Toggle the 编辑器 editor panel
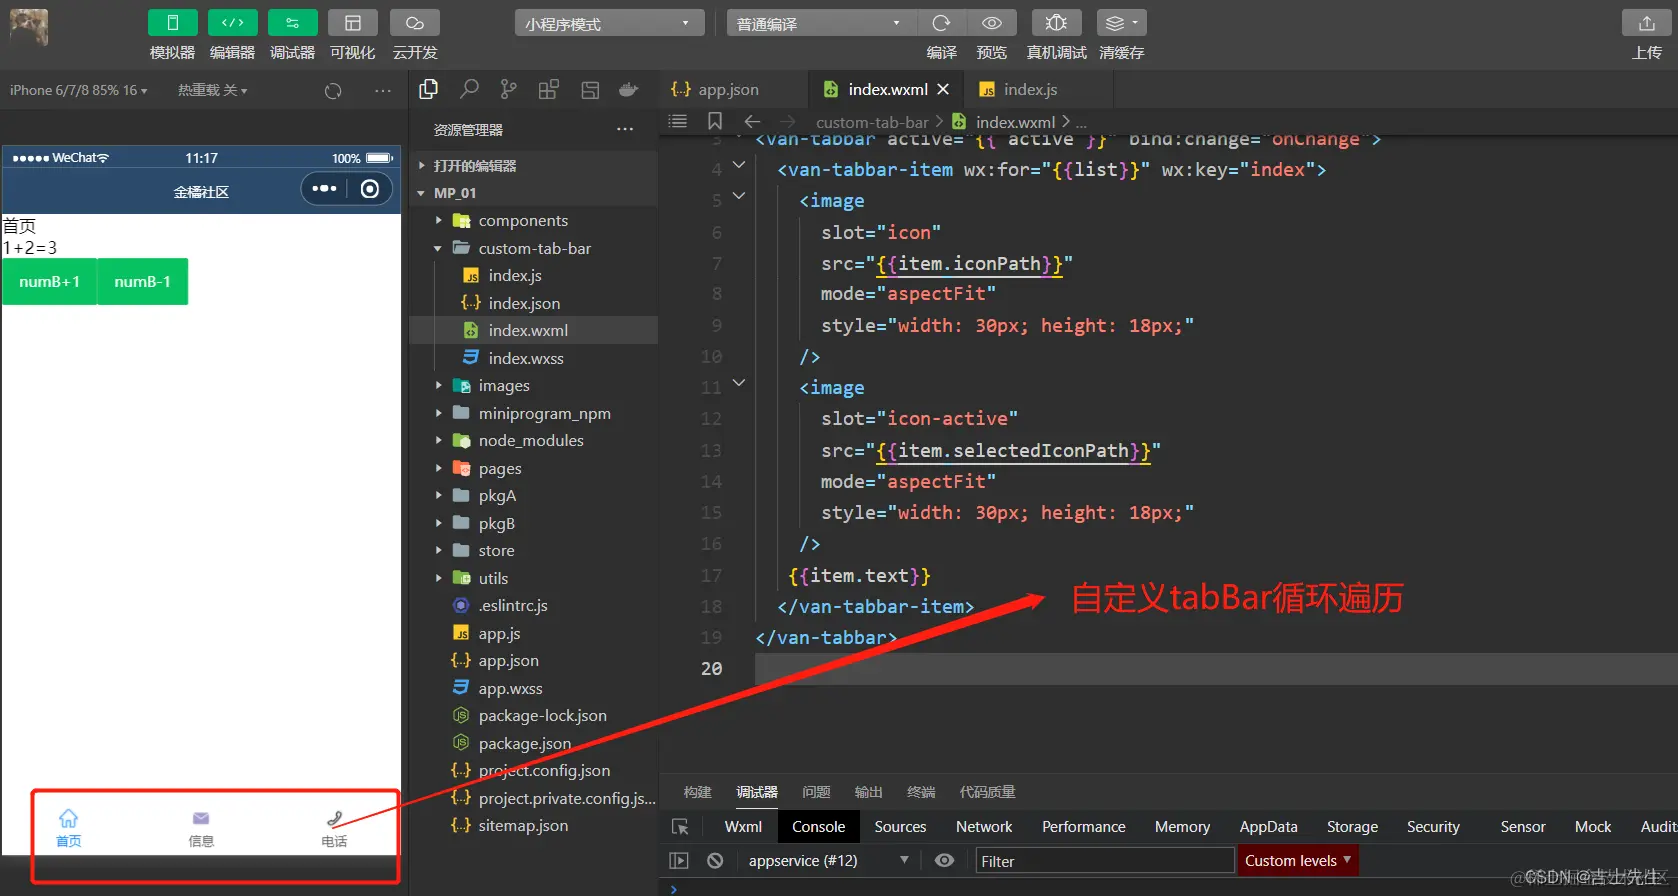 click(x=233, y=23)
